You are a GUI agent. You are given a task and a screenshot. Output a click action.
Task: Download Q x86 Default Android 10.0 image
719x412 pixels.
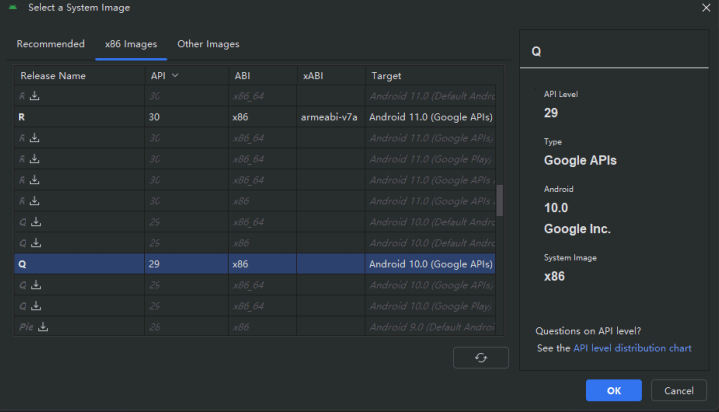[35, 243]
